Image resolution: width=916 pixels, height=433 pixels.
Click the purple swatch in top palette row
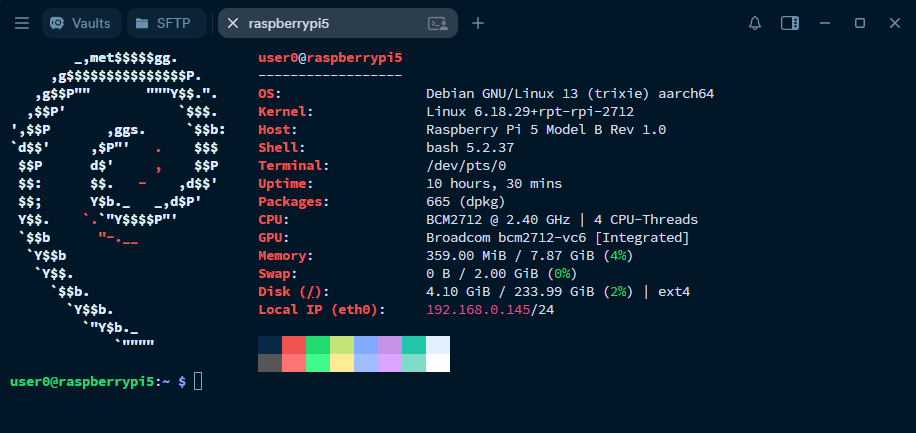click(390, 345)
